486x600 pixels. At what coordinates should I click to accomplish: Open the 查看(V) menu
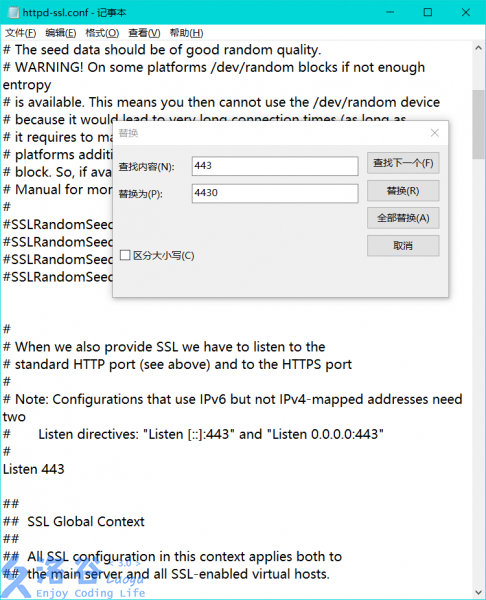tap(144, 33)
